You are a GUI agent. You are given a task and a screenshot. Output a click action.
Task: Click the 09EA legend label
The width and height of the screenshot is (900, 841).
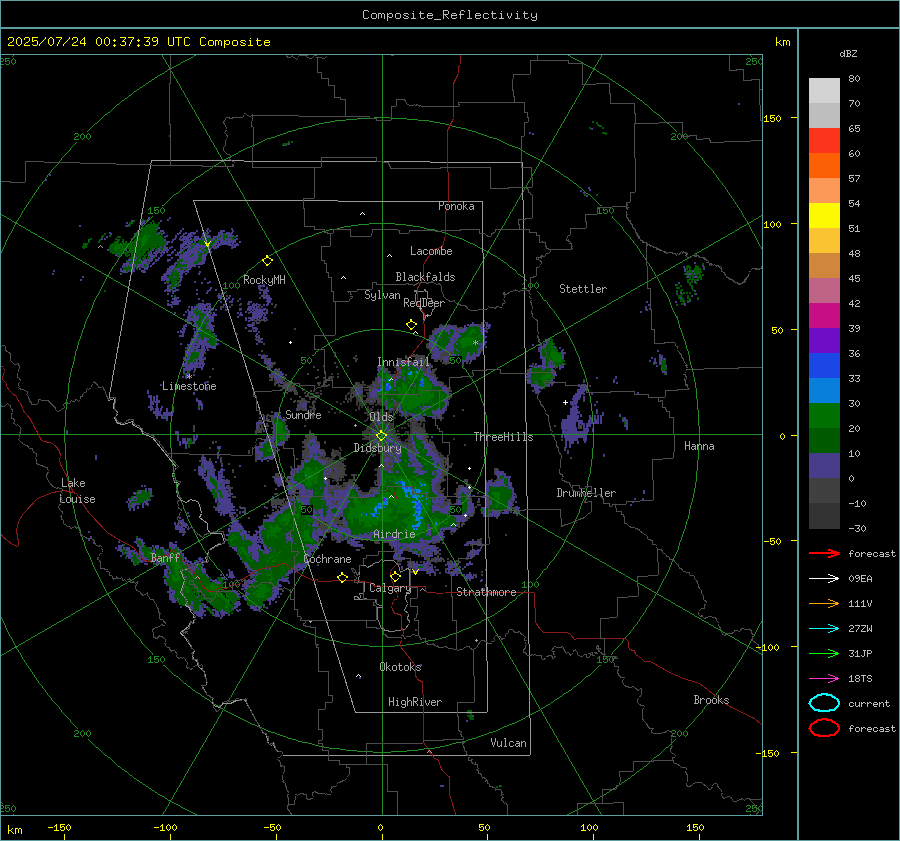click(x=860, y=579)
